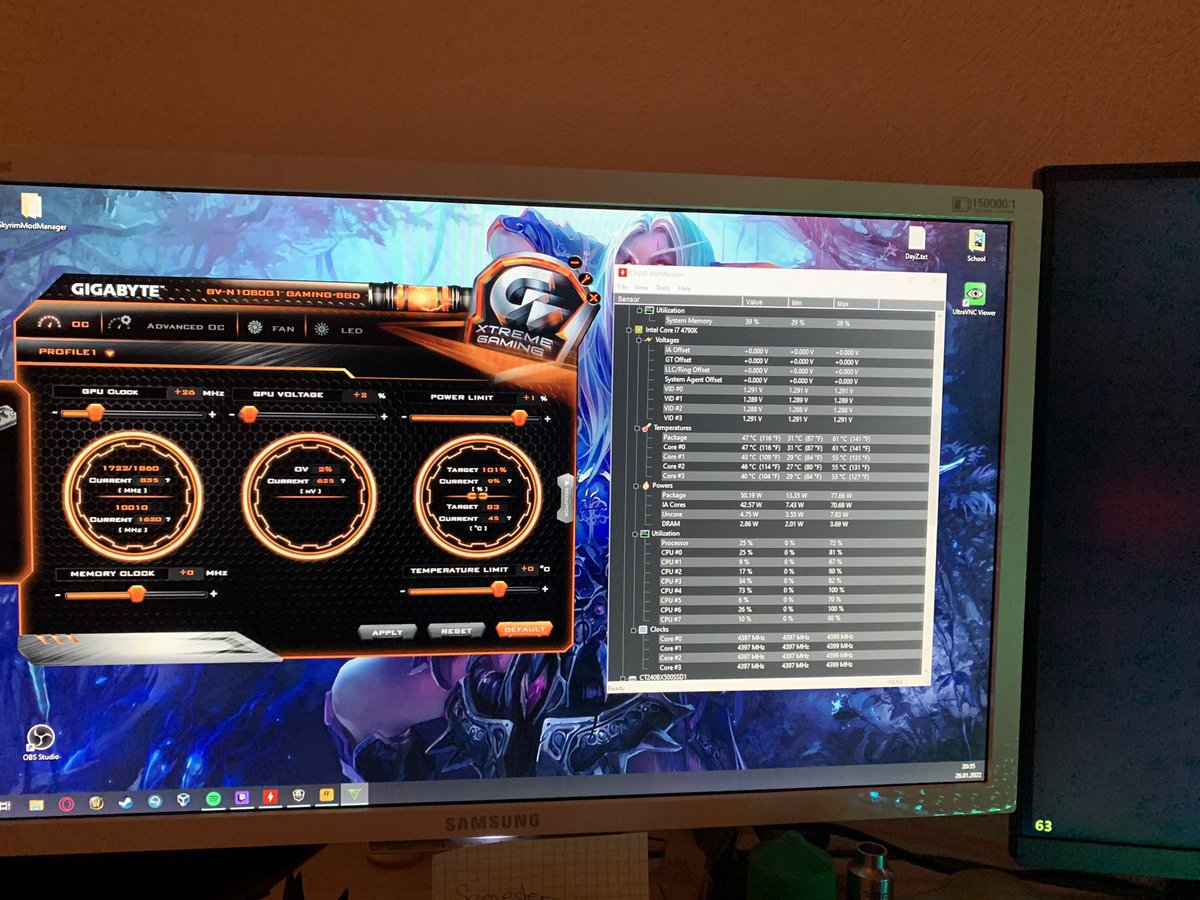
Task: Open Twitch from the taskbar
Action: coord(241,798)
